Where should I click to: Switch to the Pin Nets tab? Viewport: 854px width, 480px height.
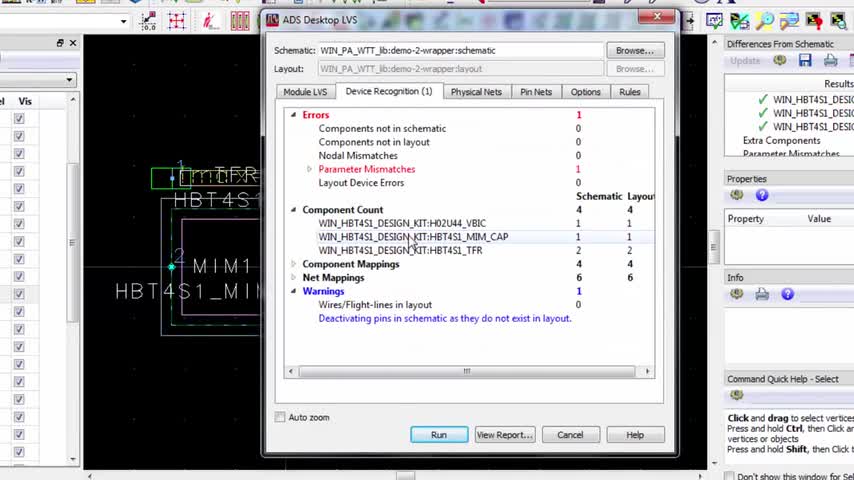pos(536,92)
